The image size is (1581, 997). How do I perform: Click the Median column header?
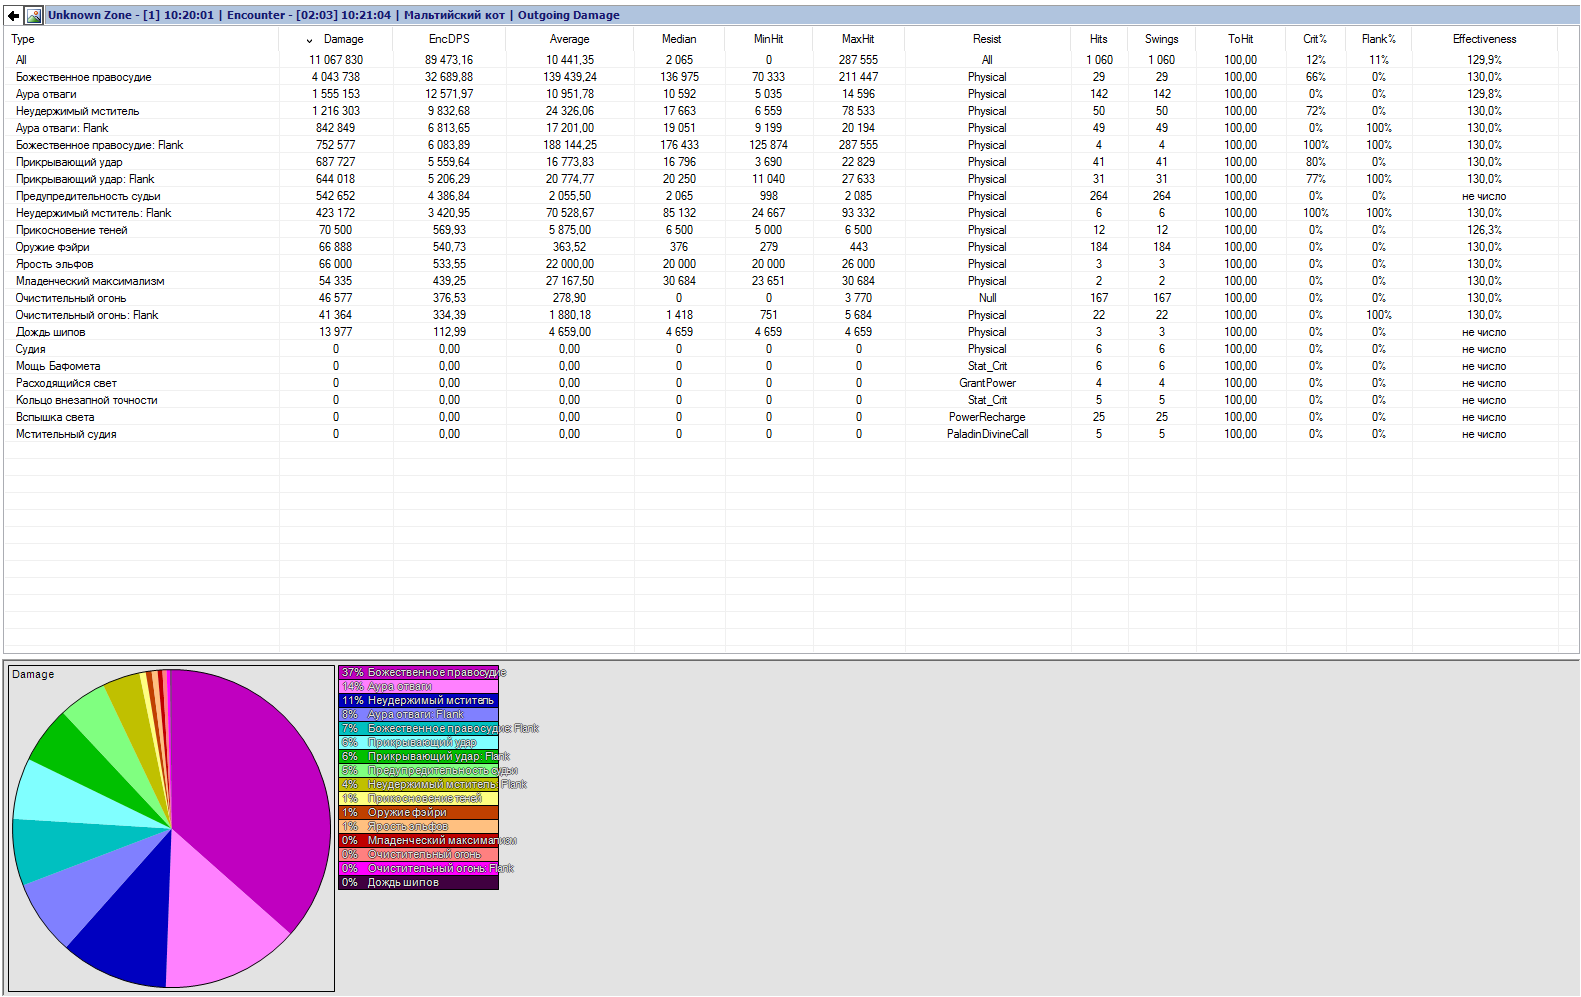click(679, 39)
